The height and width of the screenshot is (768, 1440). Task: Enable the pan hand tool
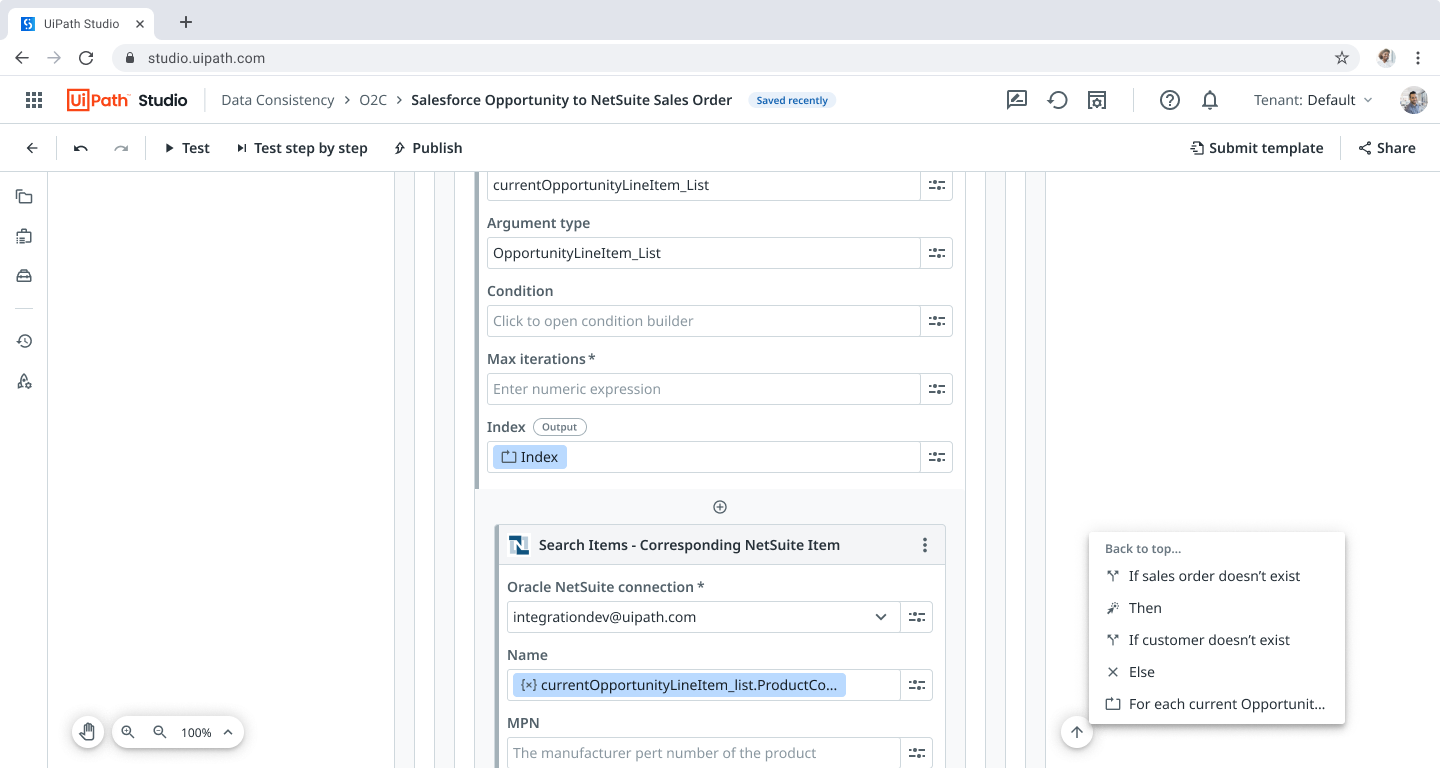pos(88,732)
